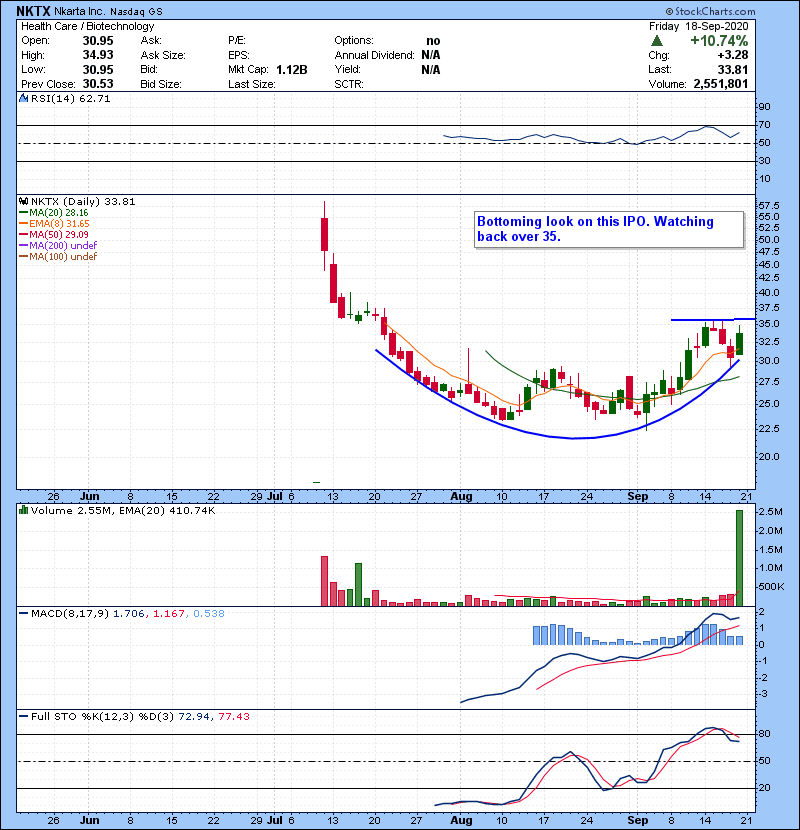Click the Annual Dividend value 'N/A'
This screenshot has height=830, width=800.
click(x=431, y=55)
